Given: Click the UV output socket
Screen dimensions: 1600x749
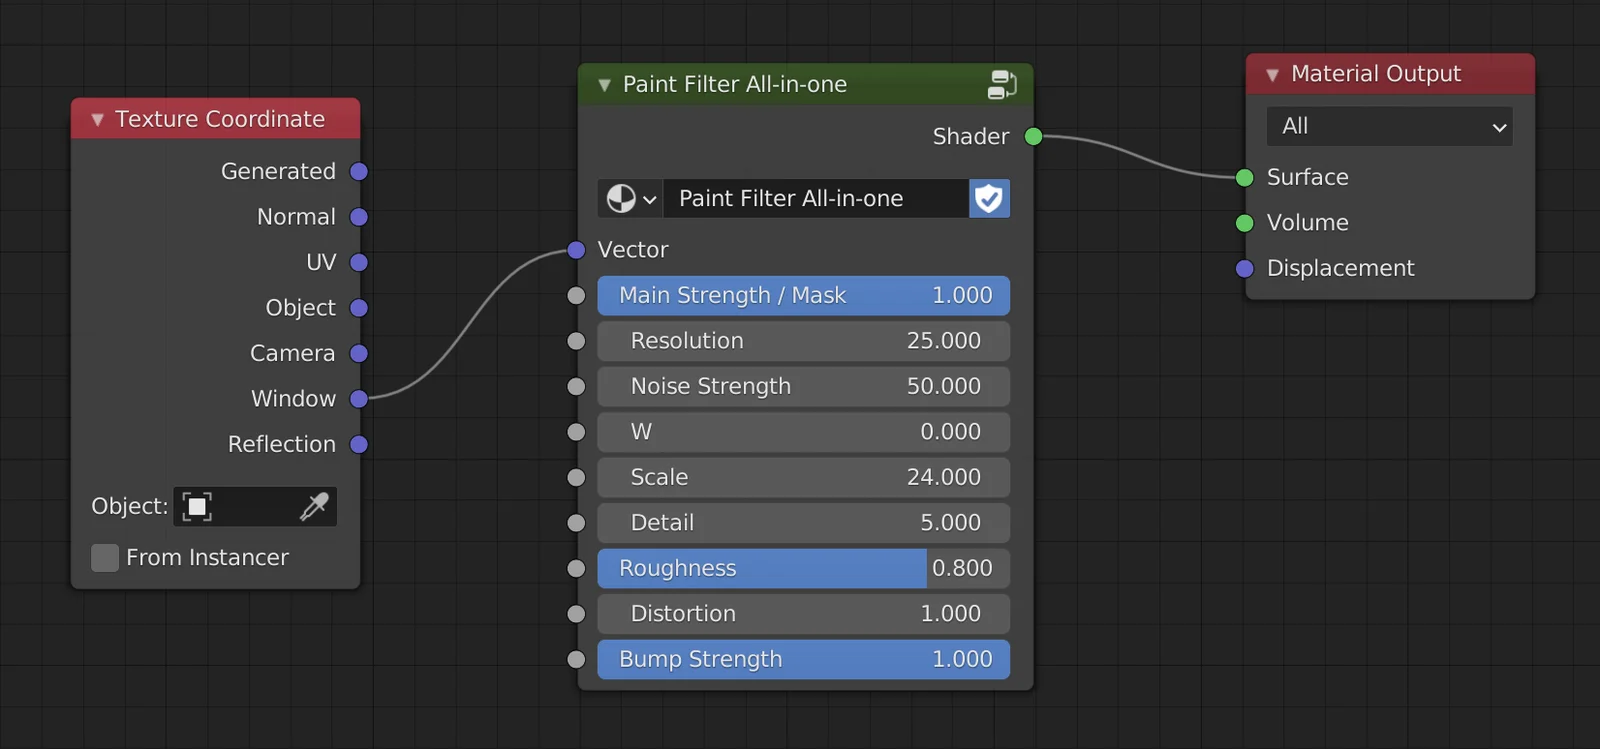Looking at the screenshot, I should coord(359,263).
